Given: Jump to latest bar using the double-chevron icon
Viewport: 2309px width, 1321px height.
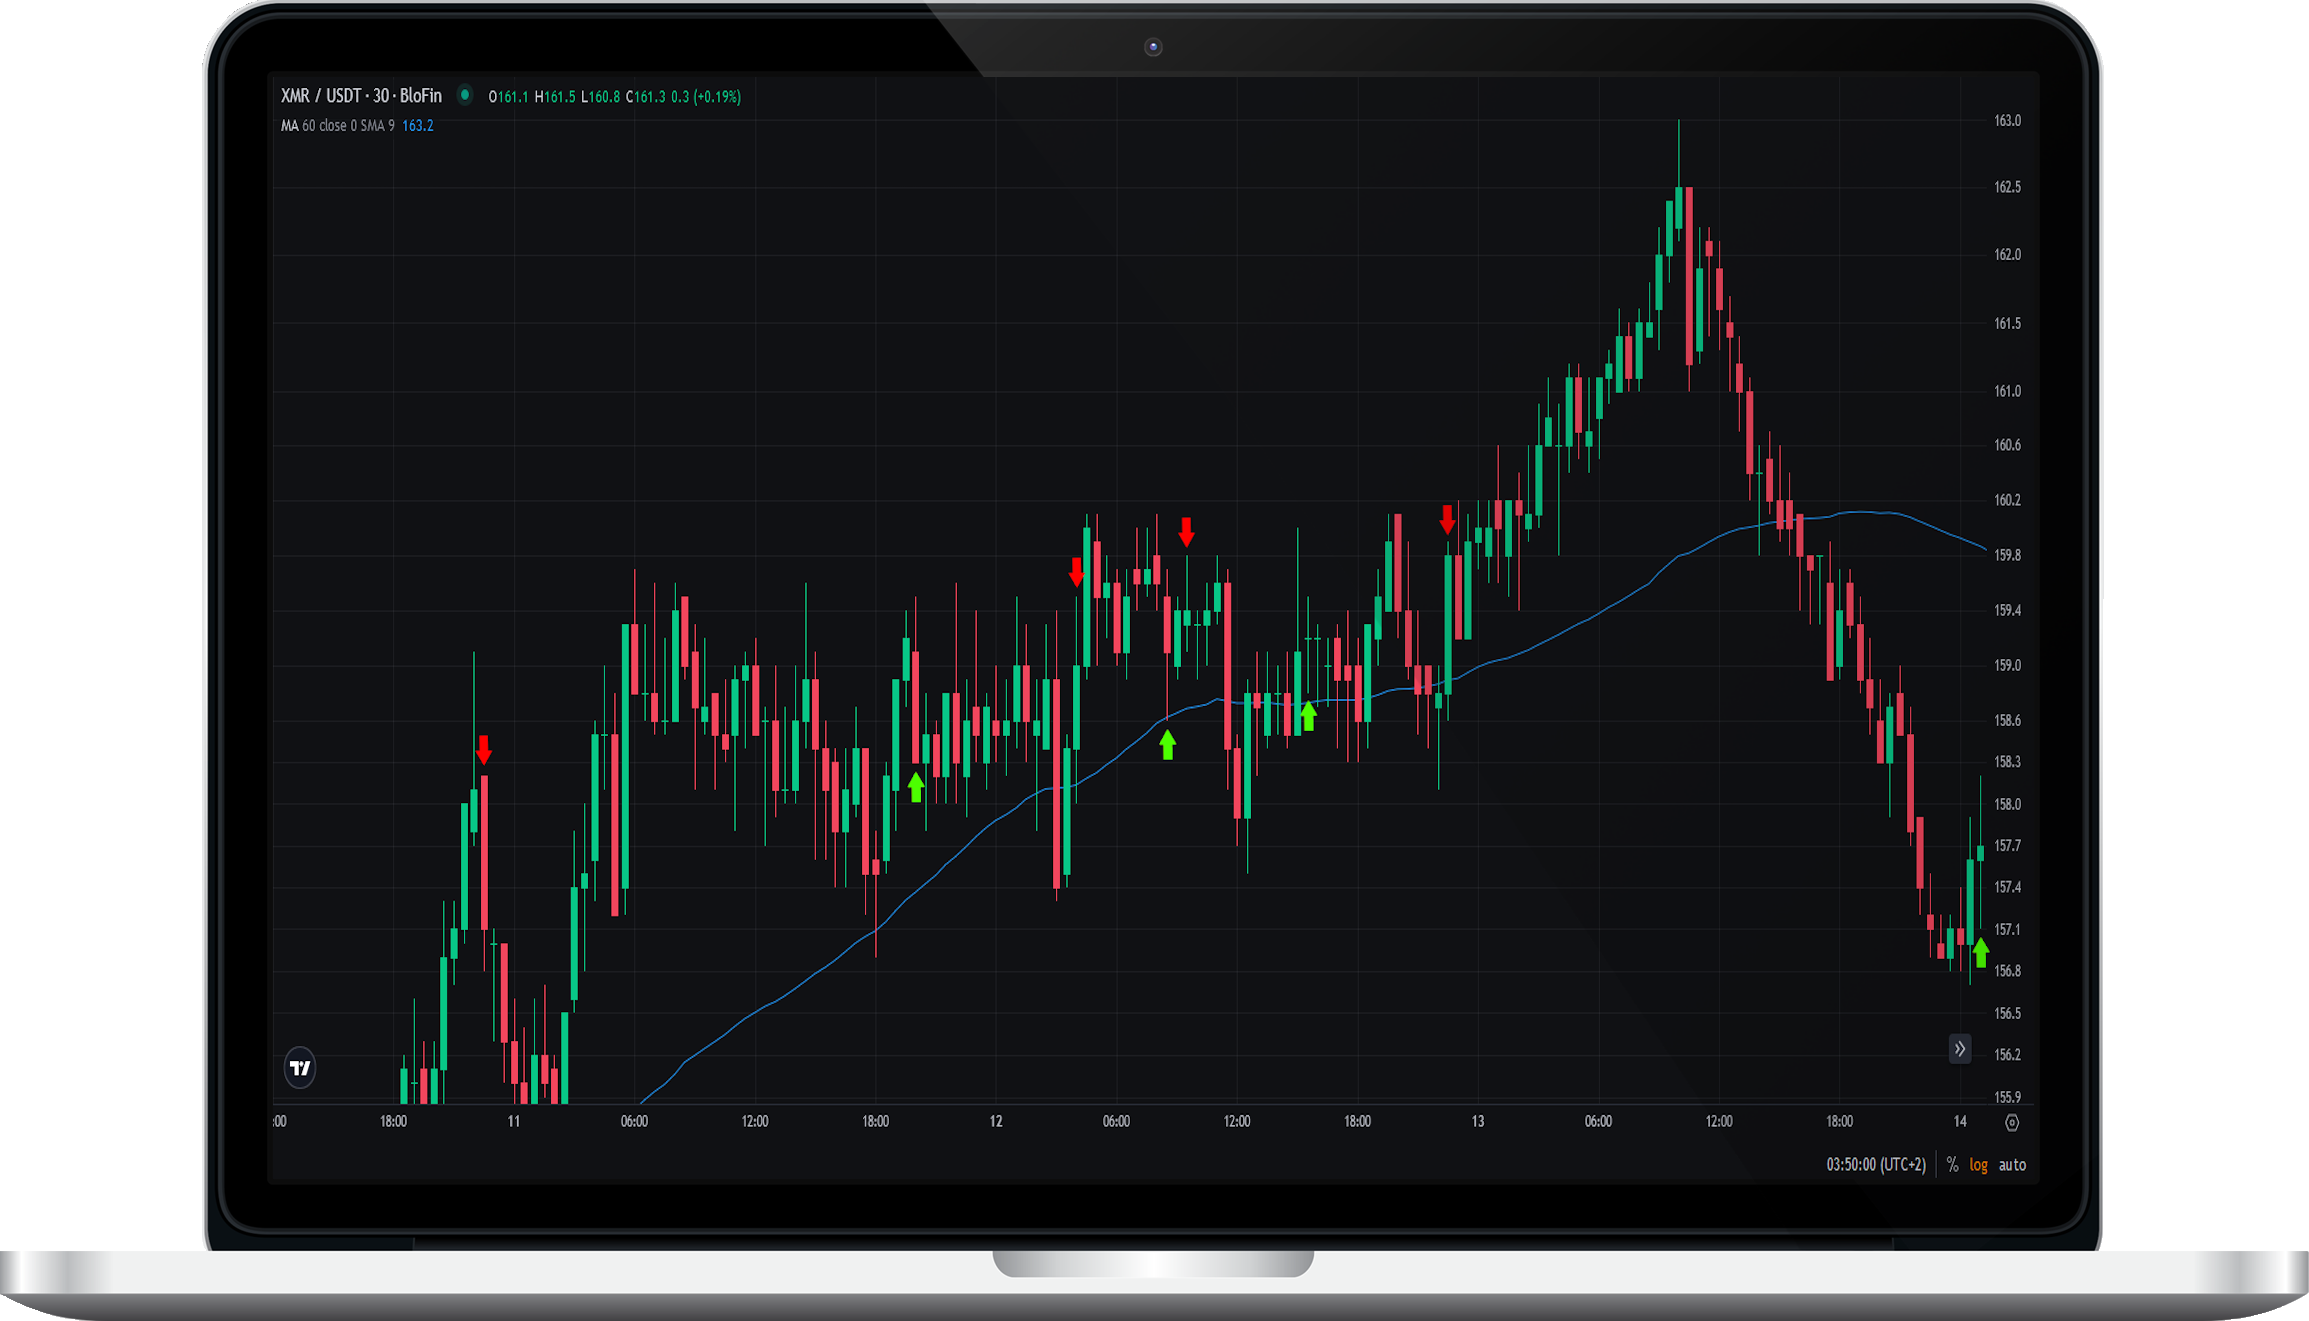Looking at the screenshot, I should tap(1960, 1048).
